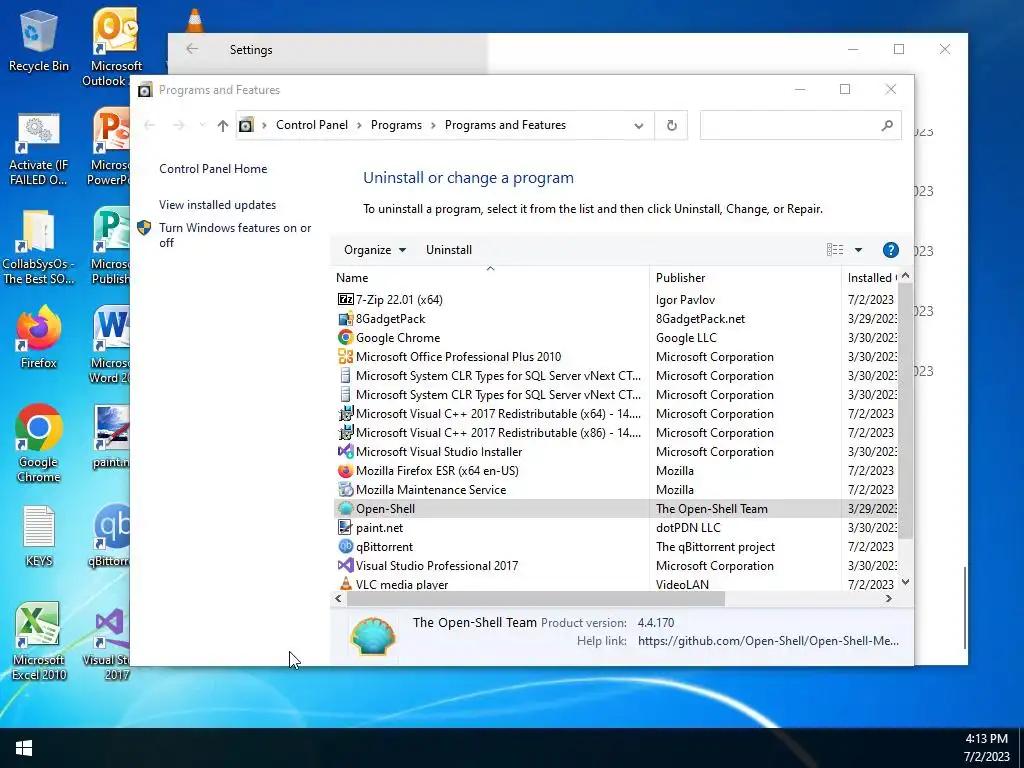Select the first Microsoft System CLR Types row

coord(618,376)
